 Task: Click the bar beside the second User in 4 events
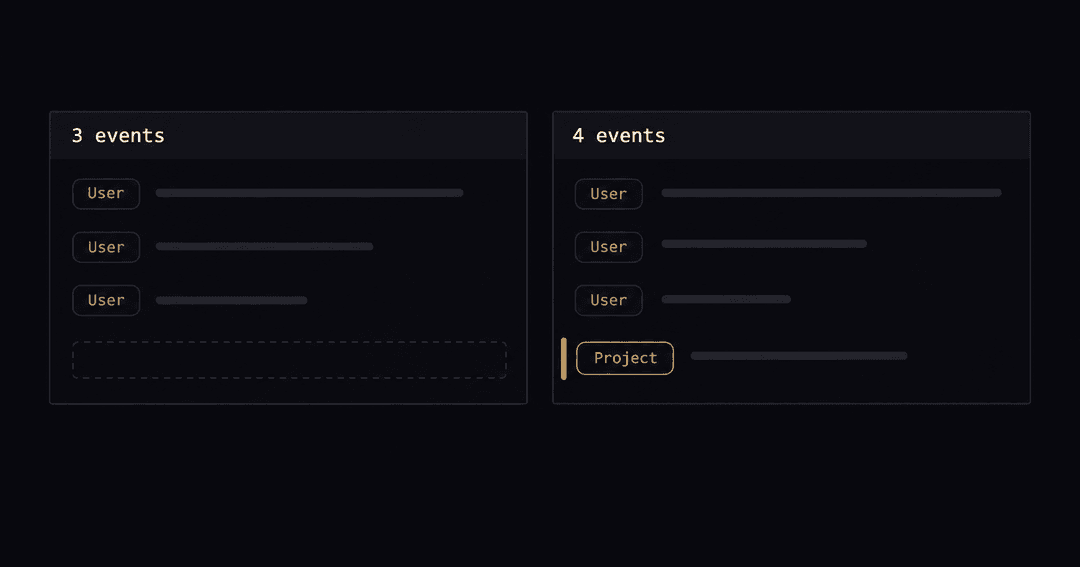click(764, 244)
